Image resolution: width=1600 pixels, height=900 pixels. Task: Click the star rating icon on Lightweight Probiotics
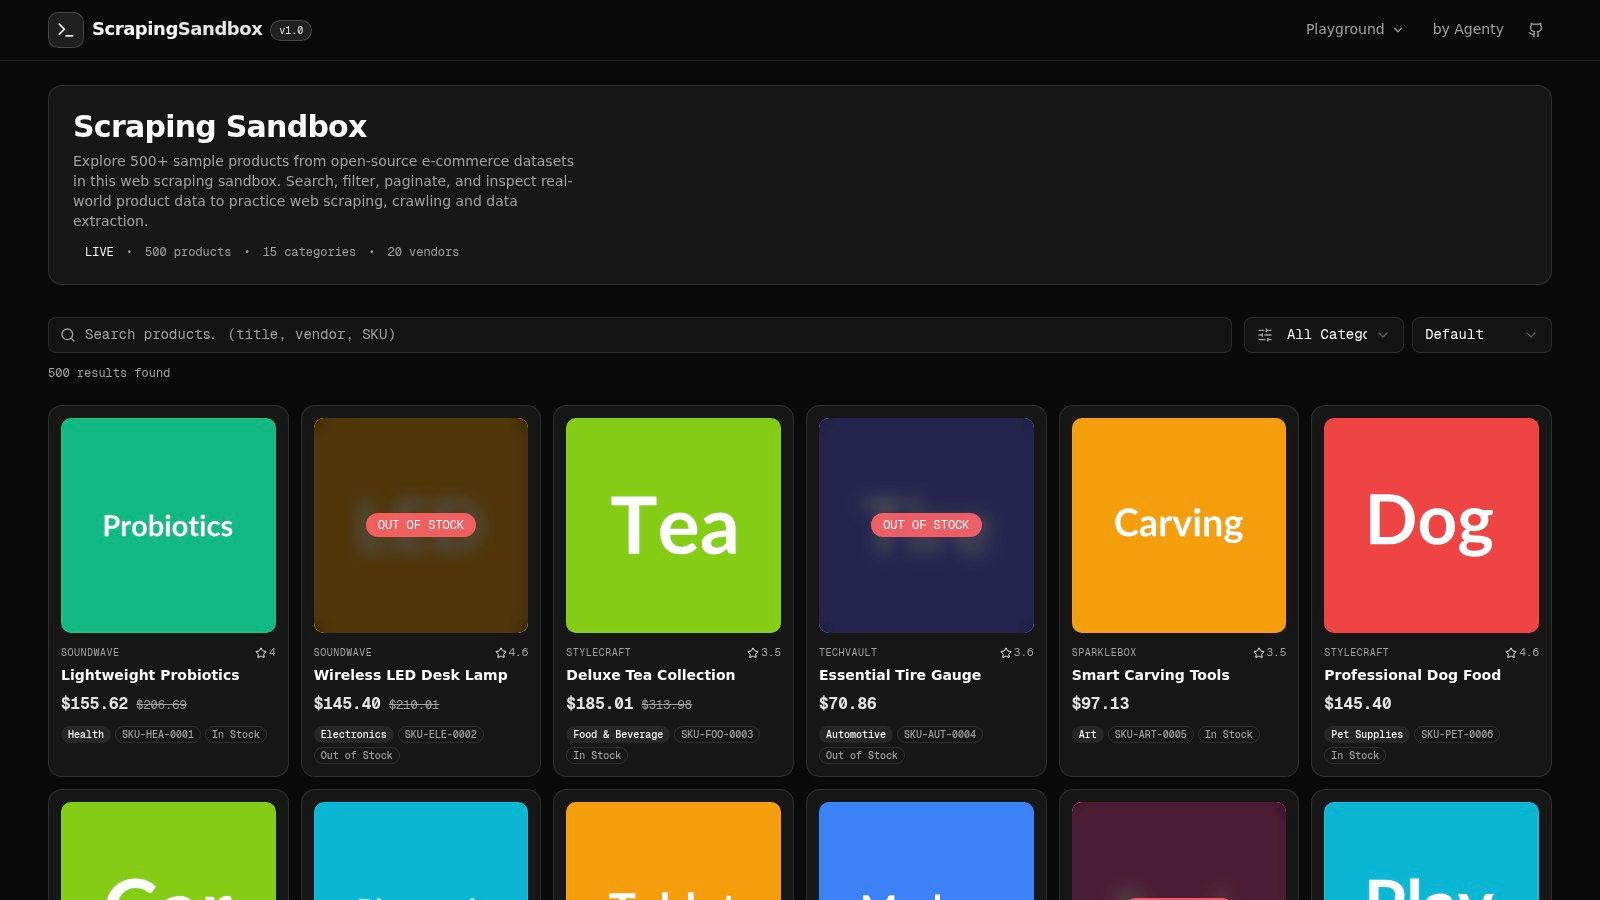(260, 653)
